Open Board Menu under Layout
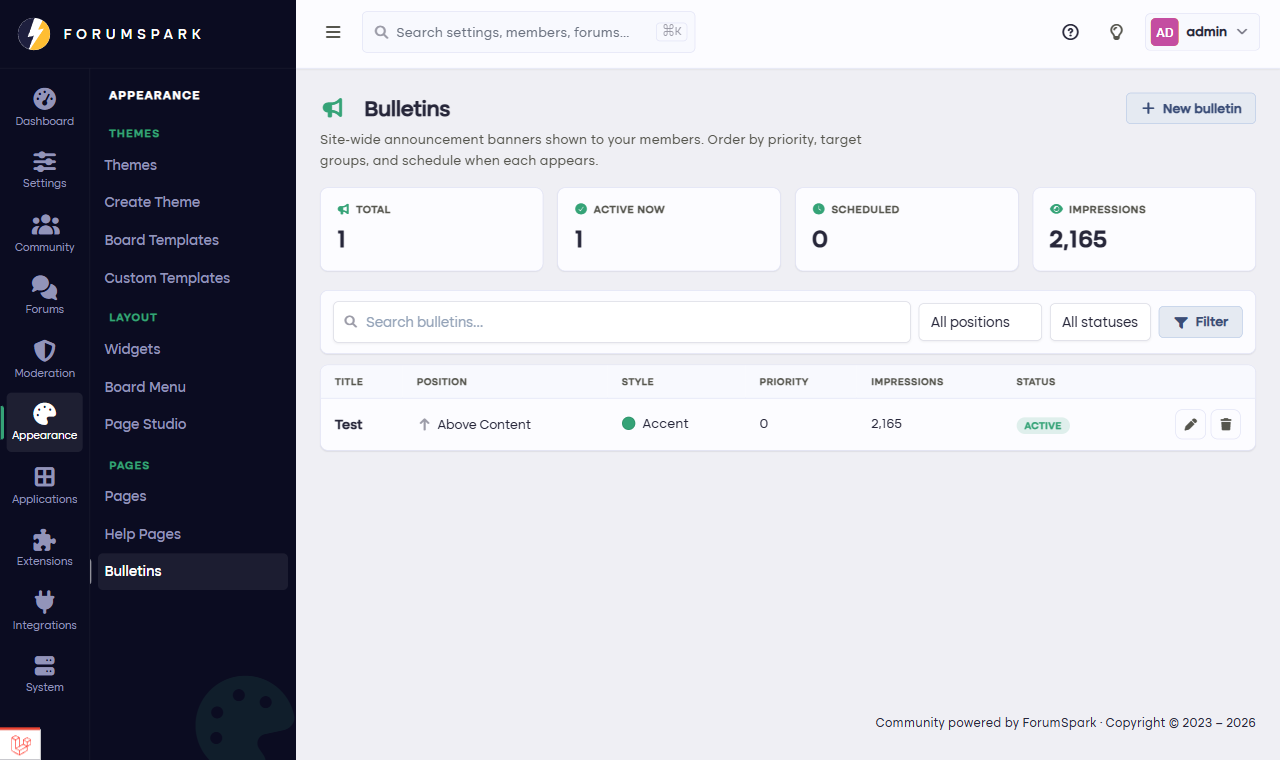Screen dimensions: 1280x760 click(x=145, y=387)
